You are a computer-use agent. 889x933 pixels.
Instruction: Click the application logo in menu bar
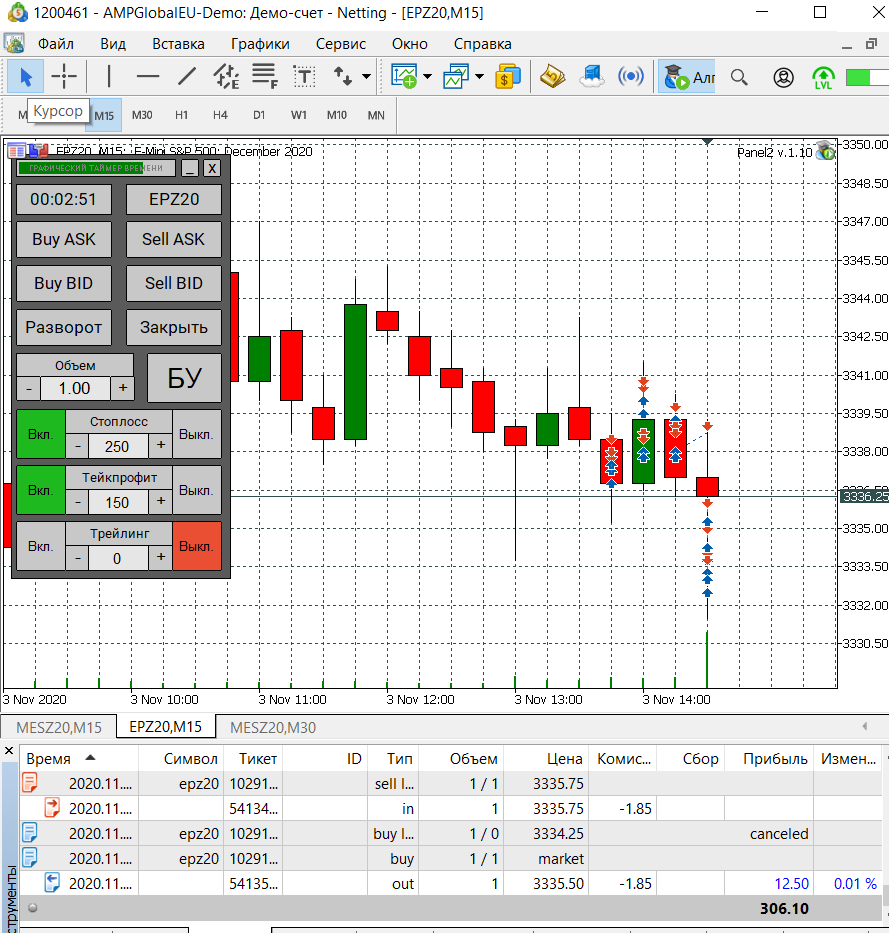(14, 43)
